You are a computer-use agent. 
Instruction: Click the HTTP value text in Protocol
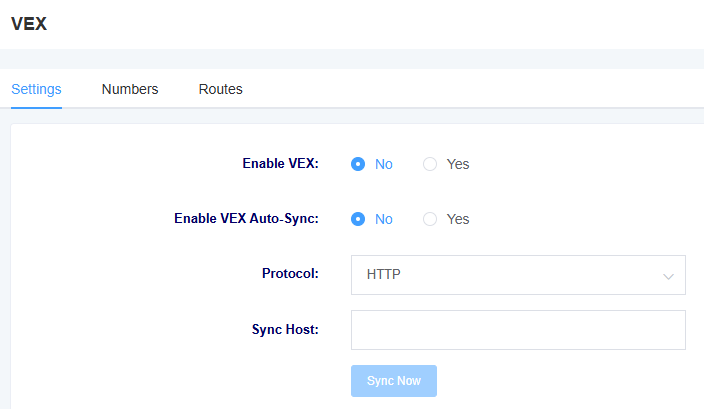click(x=383, y=274)
